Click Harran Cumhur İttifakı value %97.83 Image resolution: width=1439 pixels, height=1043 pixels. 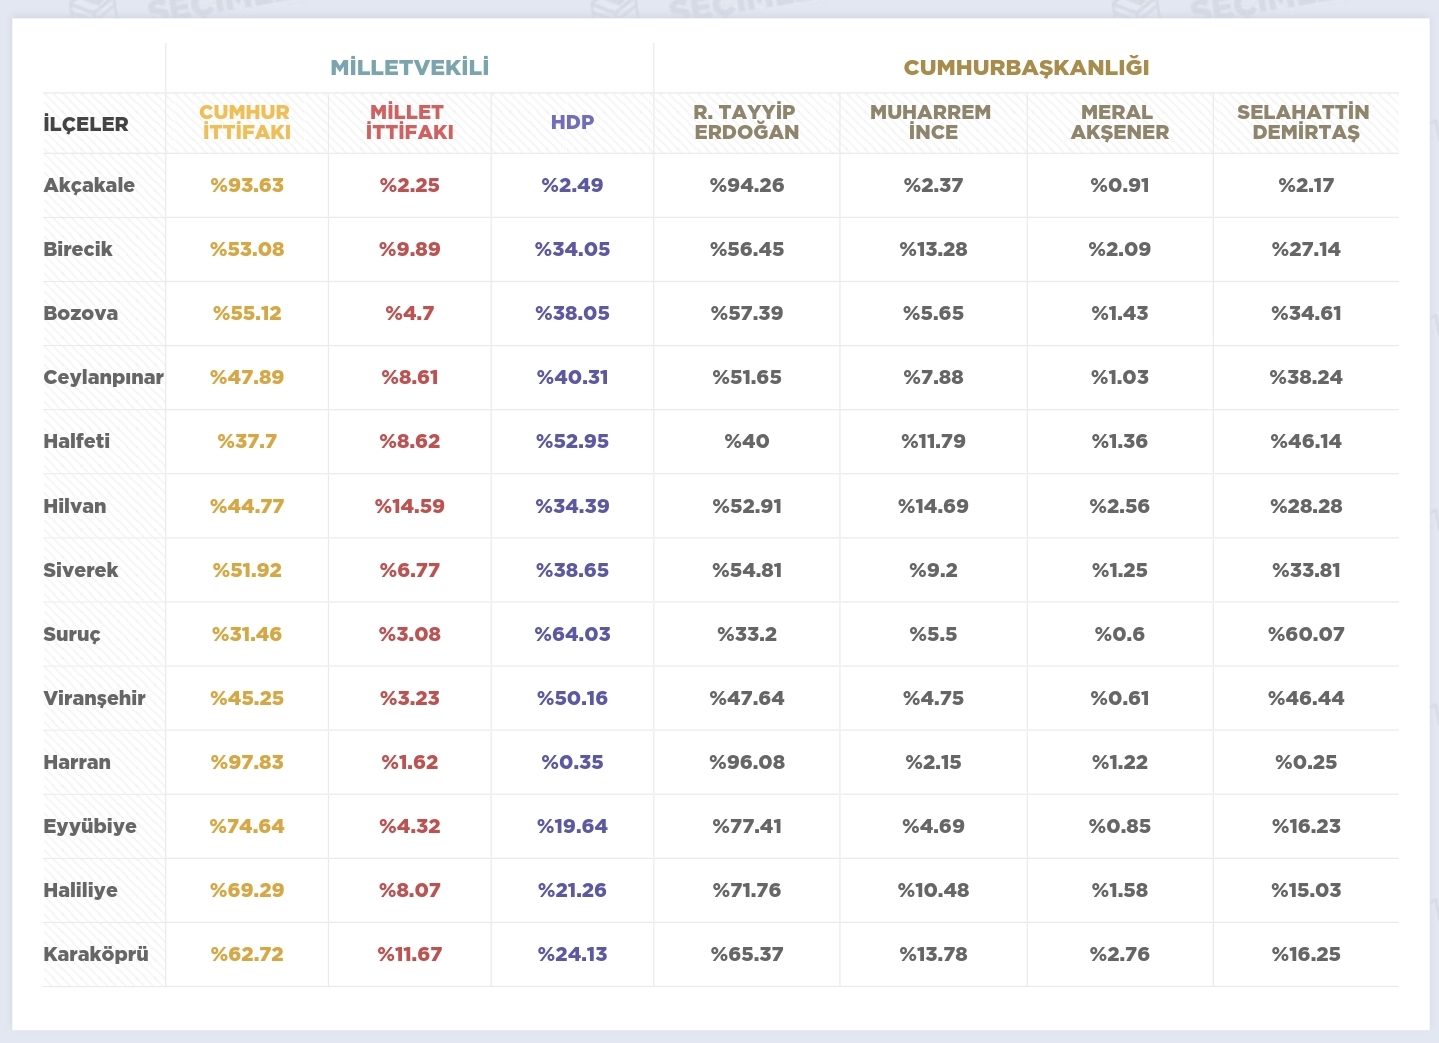click(247, 762)
